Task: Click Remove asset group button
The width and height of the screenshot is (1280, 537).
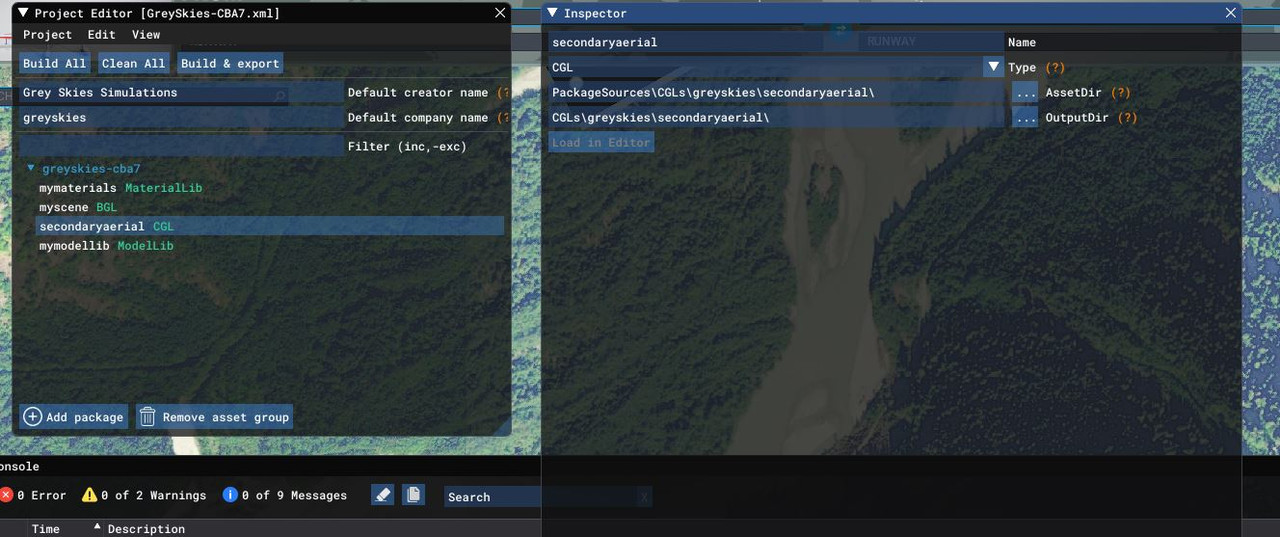Action: (x=214, y=417)
